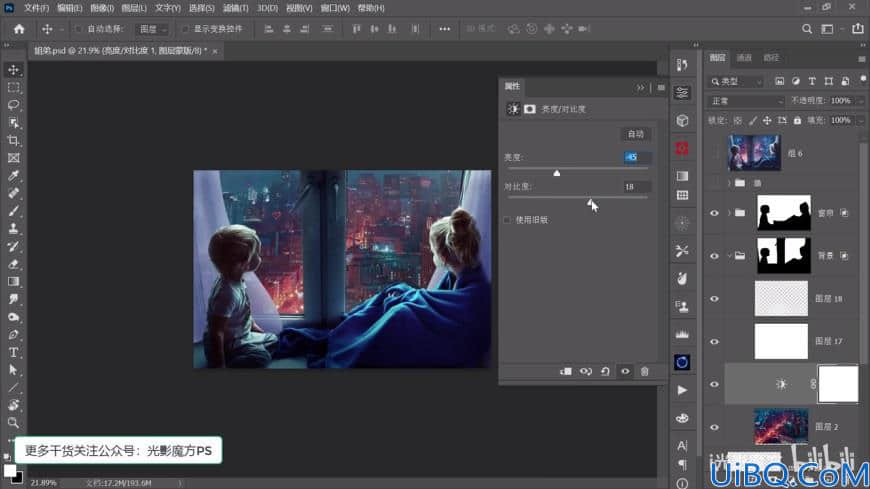This screenshot has height=489, width=870.
Task: Select the Brush tool
Action: pos(14,211)
